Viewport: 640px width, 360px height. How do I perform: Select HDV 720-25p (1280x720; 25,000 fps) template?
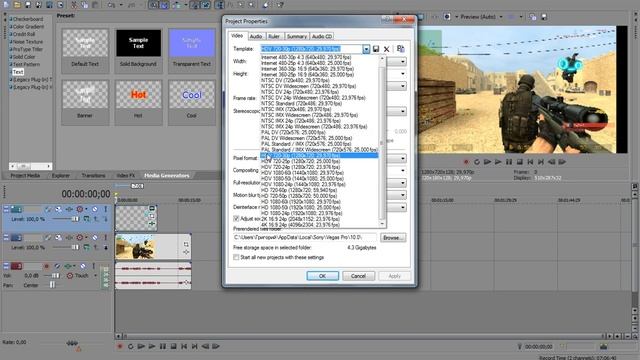coord(300,161)
